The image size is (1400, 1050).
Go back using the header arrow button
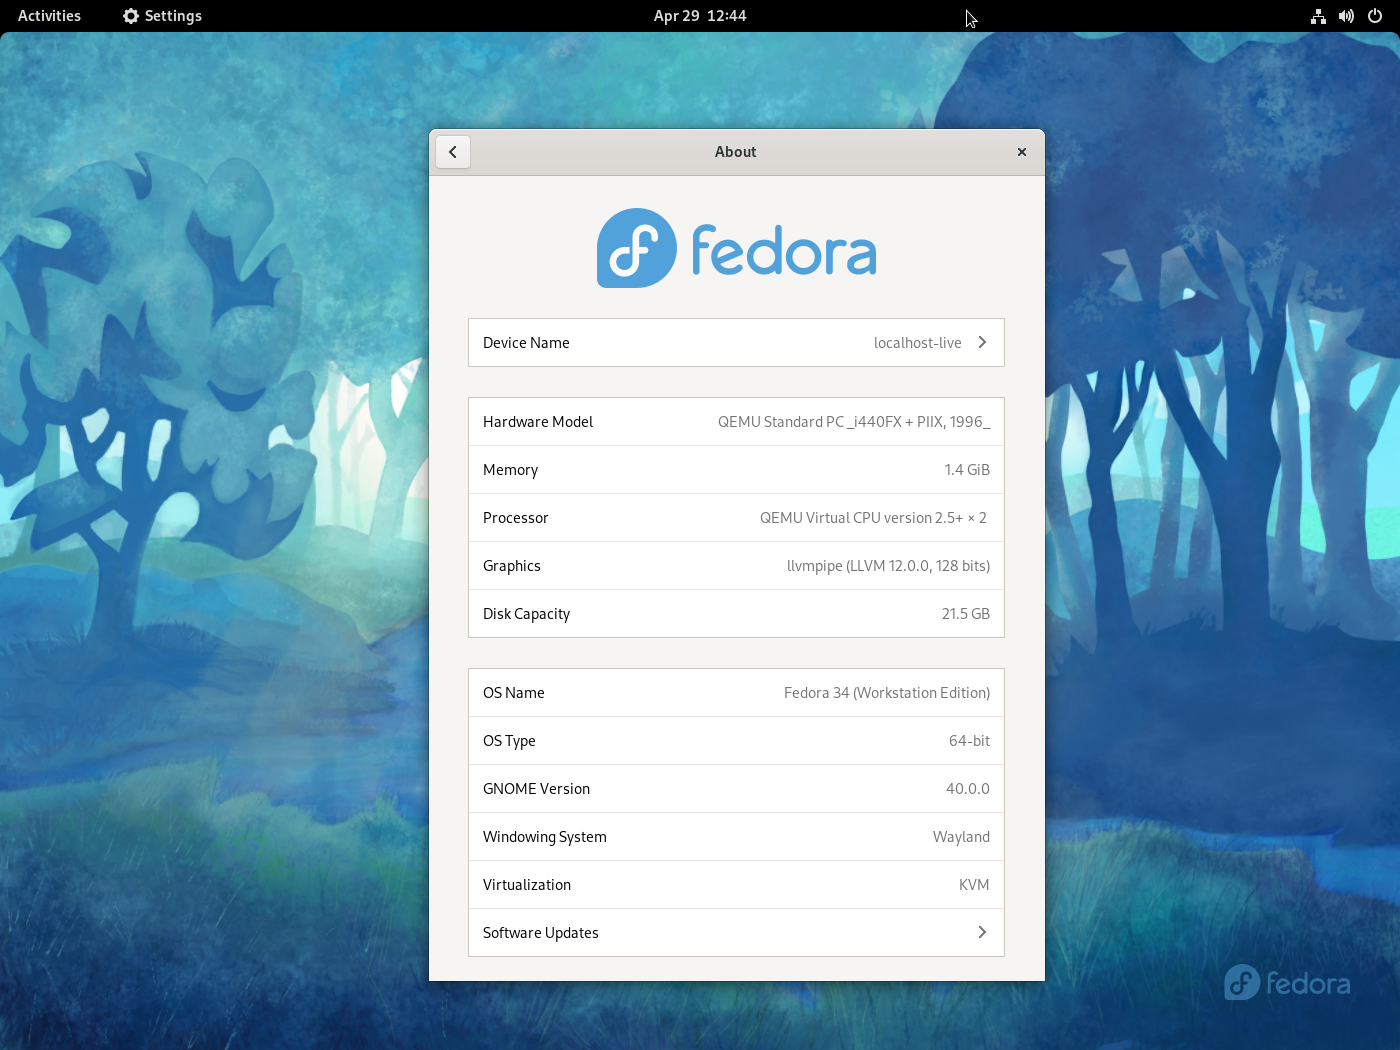tap(453, 152)
